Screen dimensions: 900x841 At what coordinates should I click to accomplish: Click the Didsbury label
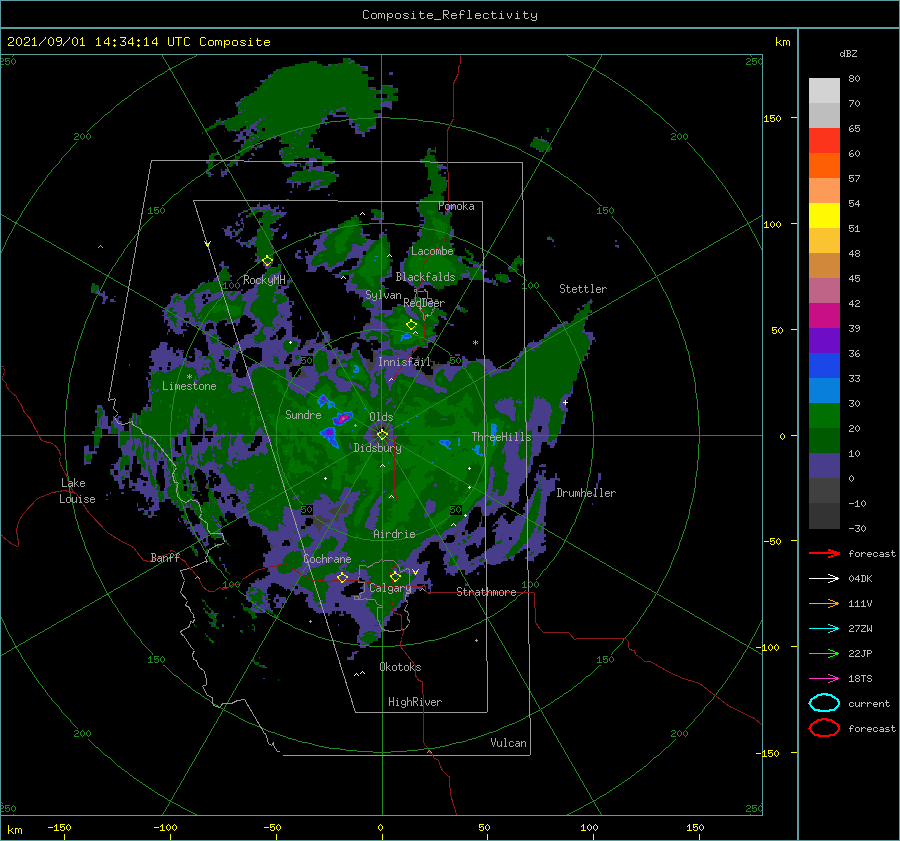(377, 448)
